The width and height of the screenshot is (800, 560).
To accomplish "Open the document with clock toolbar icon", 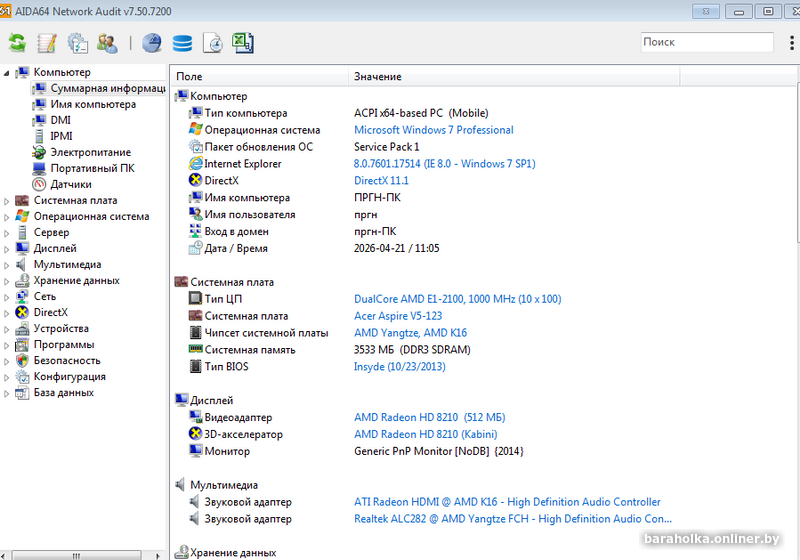I will (213, 43).
